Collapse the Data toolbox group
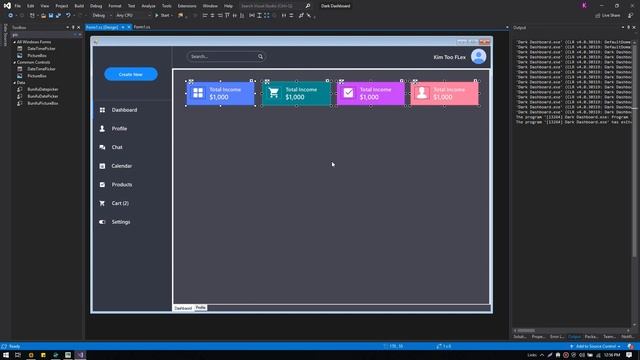640x360 pixels. [15, 83]
